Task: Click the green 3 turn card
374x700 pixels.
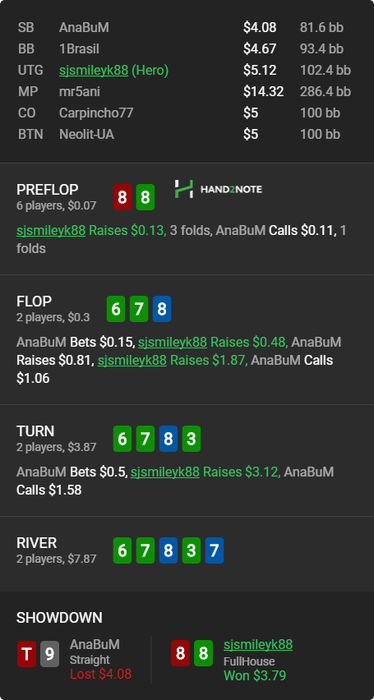Action: pyautogui.click(x=191, y=439)
